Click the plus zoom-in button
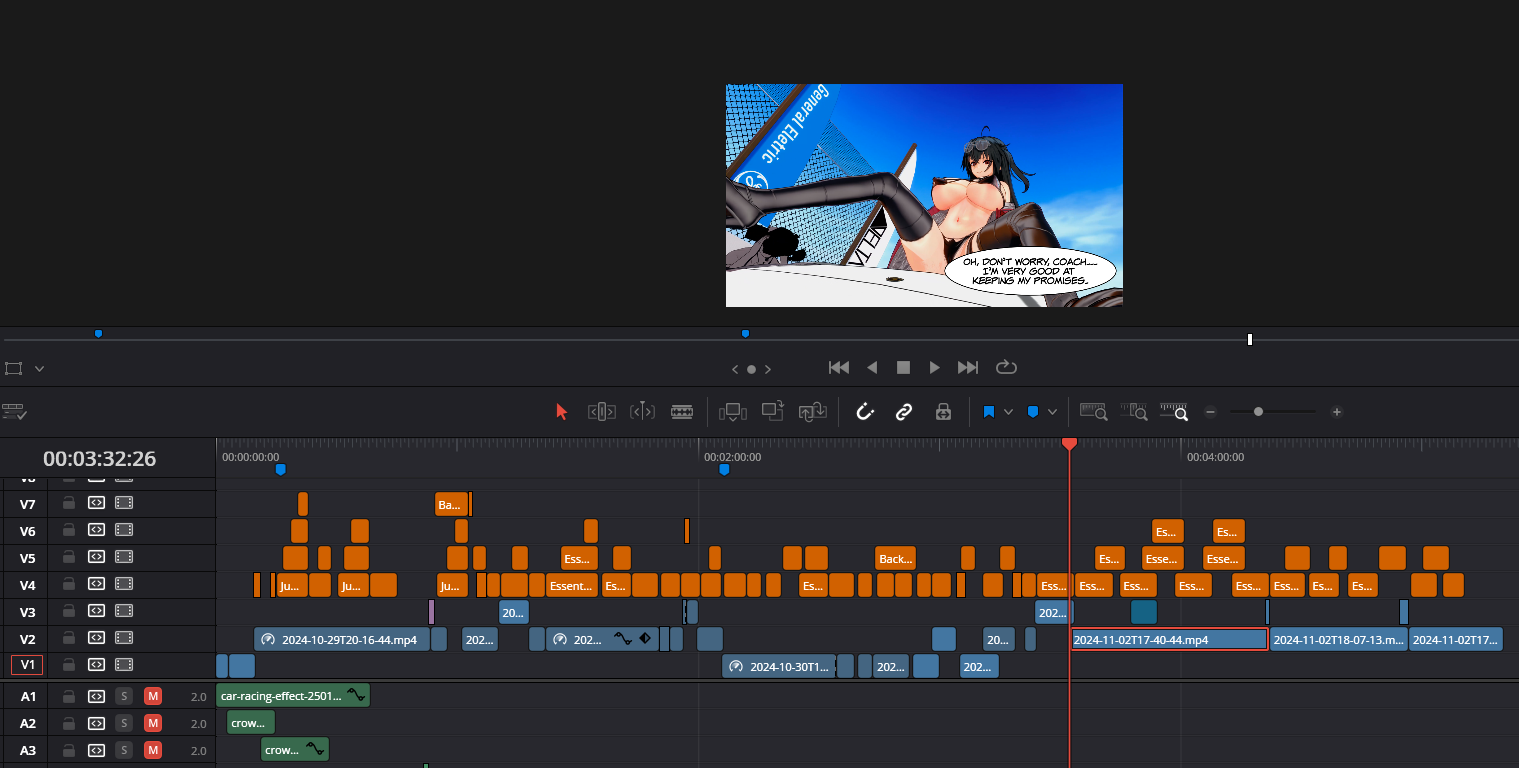The width and height of the screenshot is (1519, 768). (1337, 412)
